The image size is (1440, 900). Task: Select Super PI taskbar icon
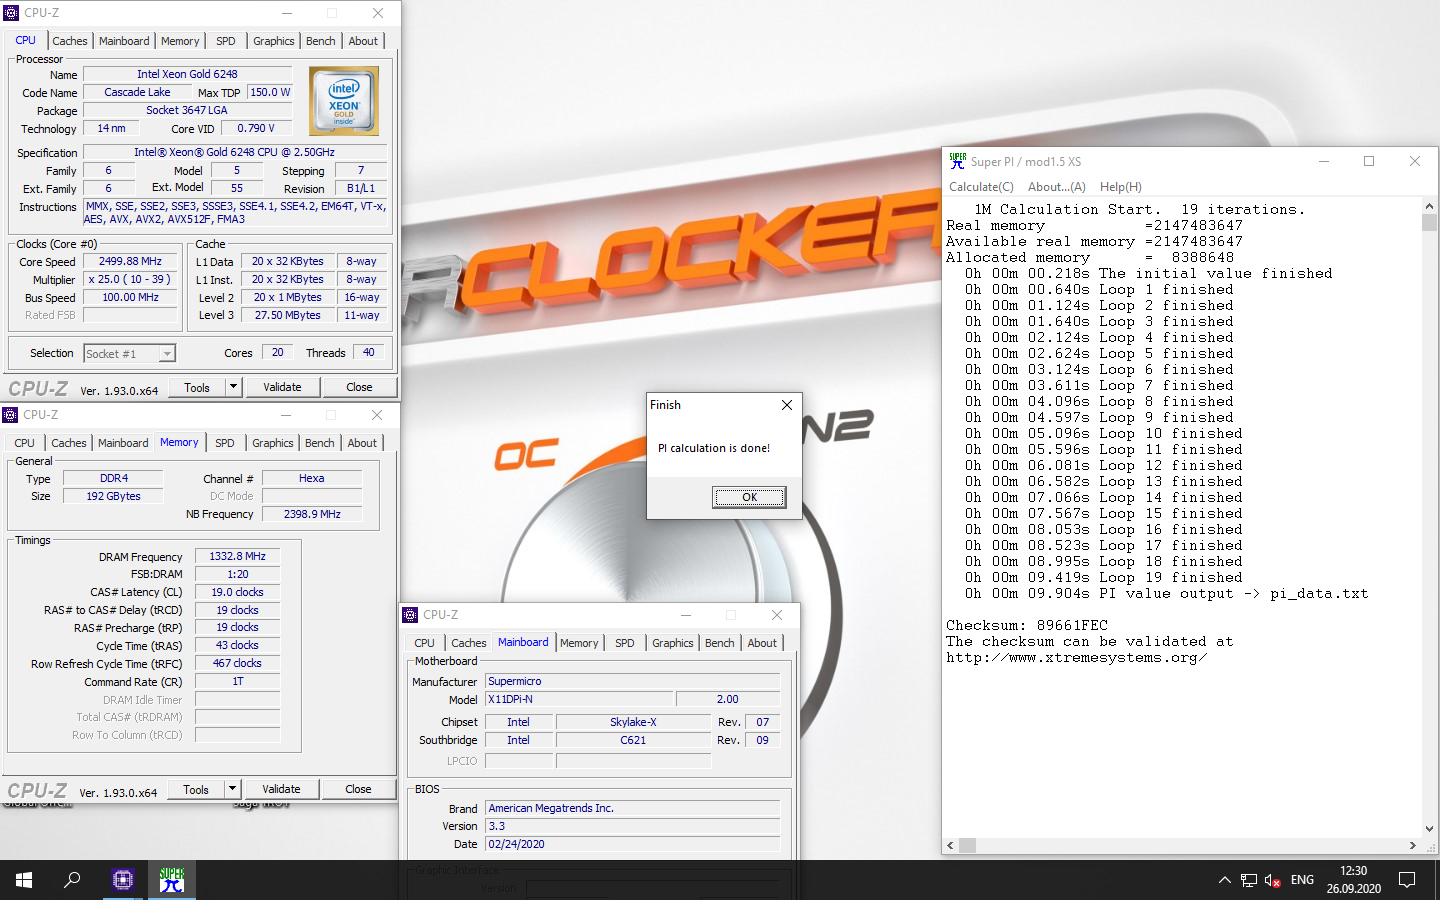click(172, 880)
